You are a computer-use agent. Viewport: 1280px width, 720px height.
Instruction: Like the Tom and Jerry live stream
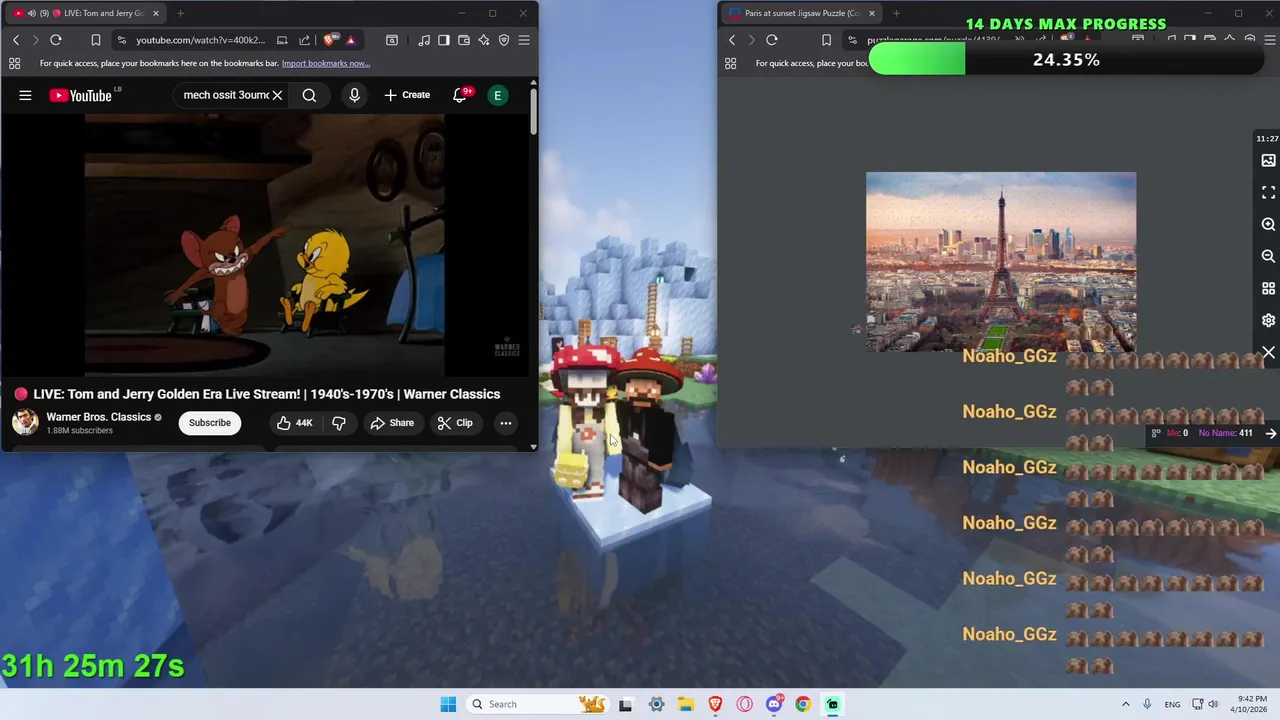click(294, 423)
